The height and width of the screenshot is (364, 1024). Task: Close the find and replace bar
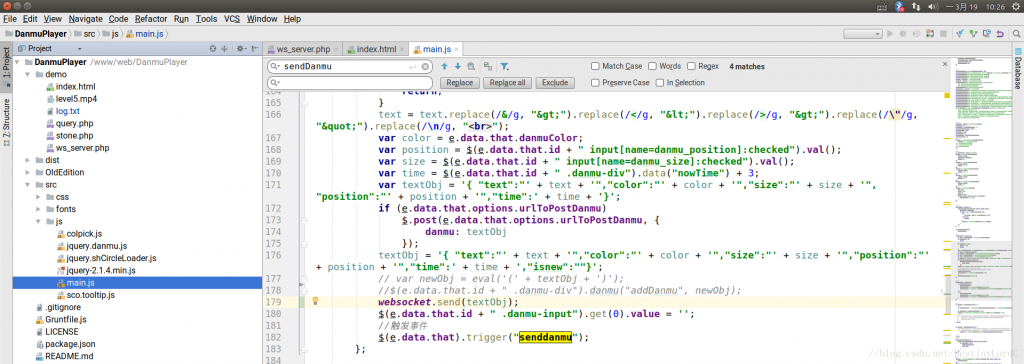point(944,65)
